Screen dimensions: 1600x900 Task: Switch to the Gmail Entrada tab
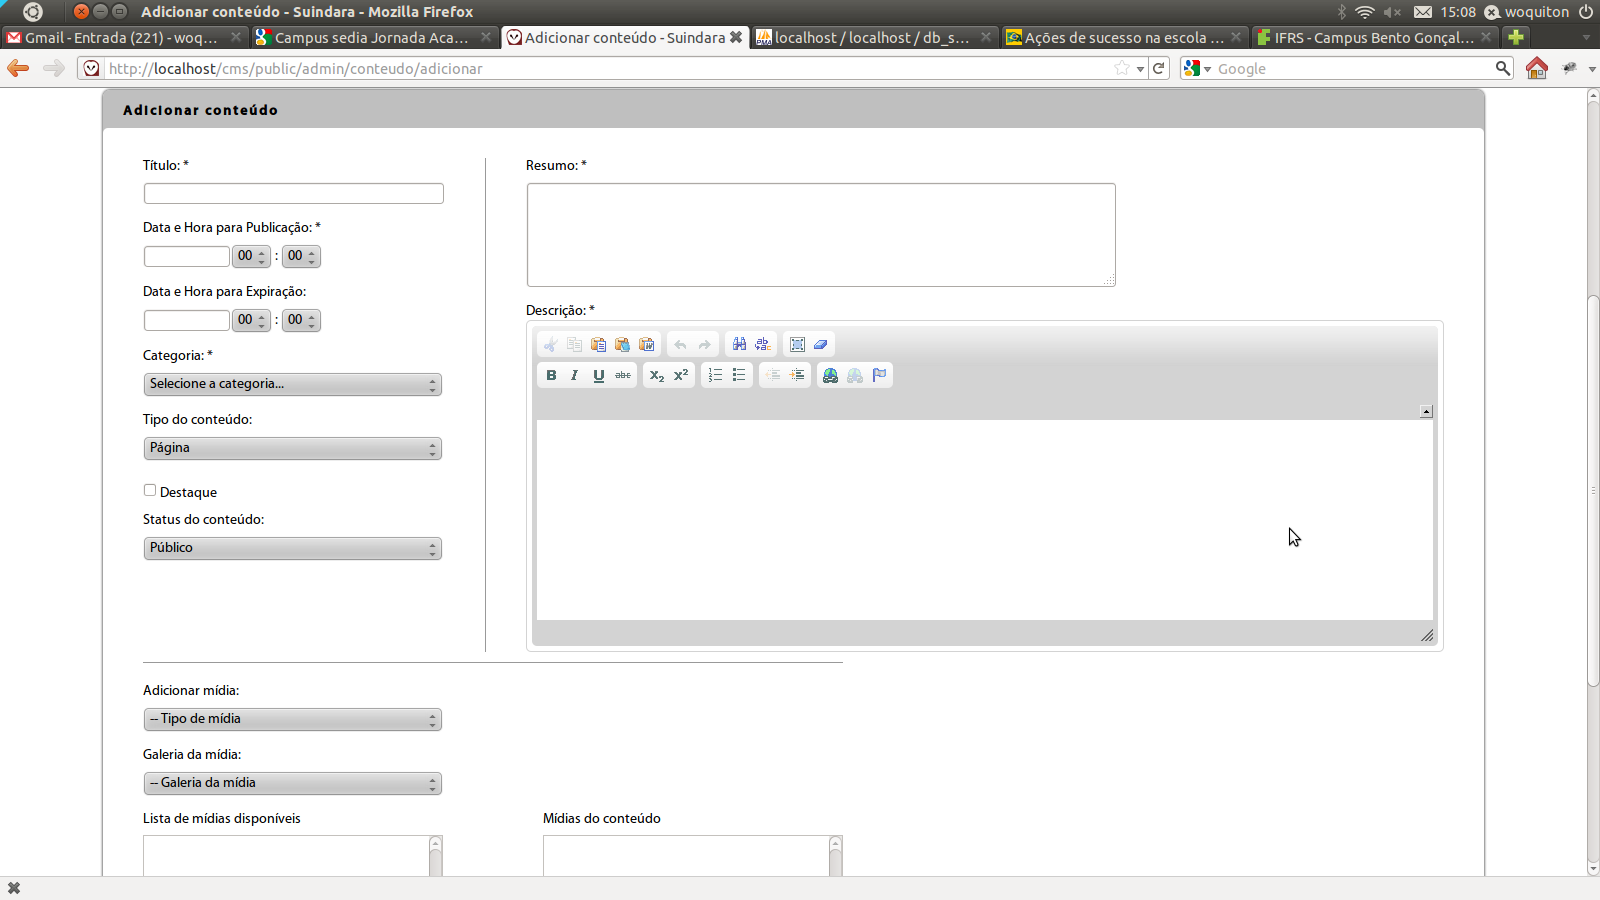(123, 37)
